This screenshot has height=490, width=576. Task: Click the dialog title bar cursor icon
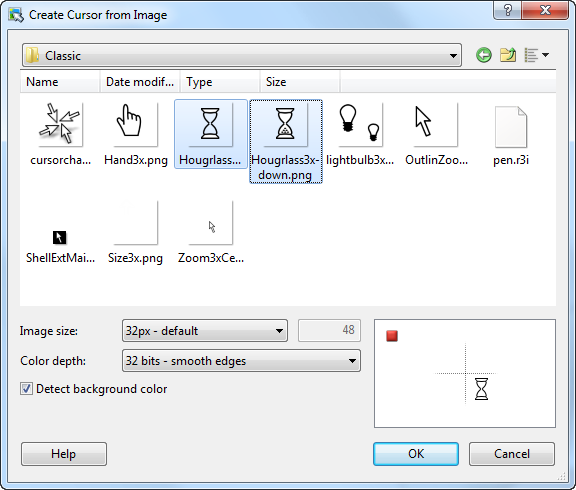[16, 15]
